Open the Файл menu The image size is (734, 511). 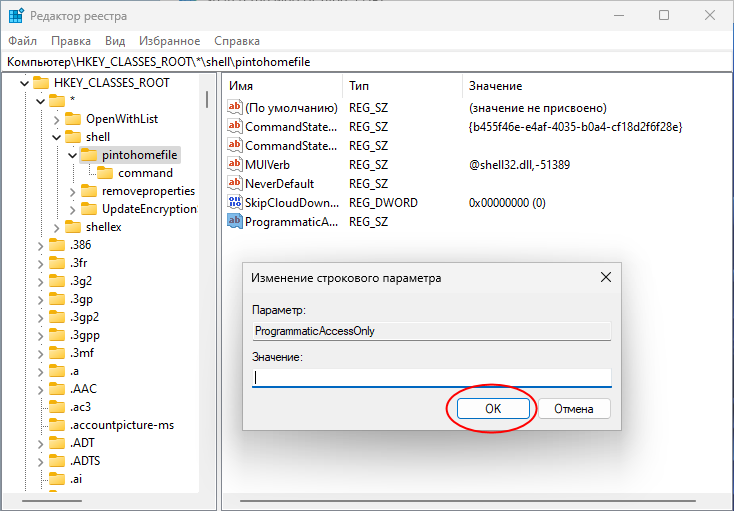click(x=22, y=41)
